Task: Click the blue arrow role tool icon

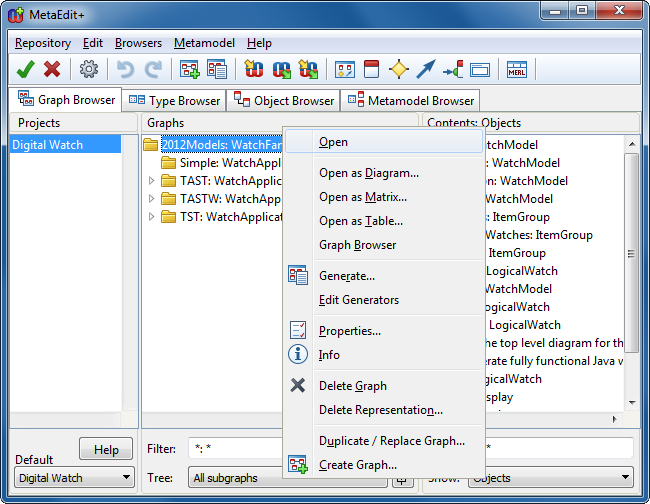Action: click(426, 69)
